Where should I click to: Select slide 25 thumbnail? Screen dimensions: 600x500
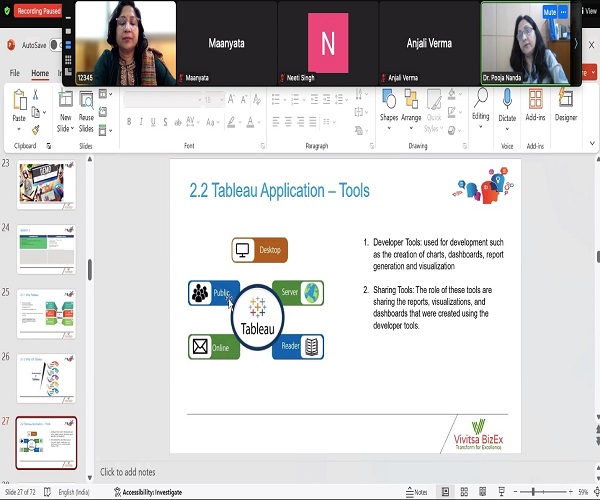(x=46, y=314)
